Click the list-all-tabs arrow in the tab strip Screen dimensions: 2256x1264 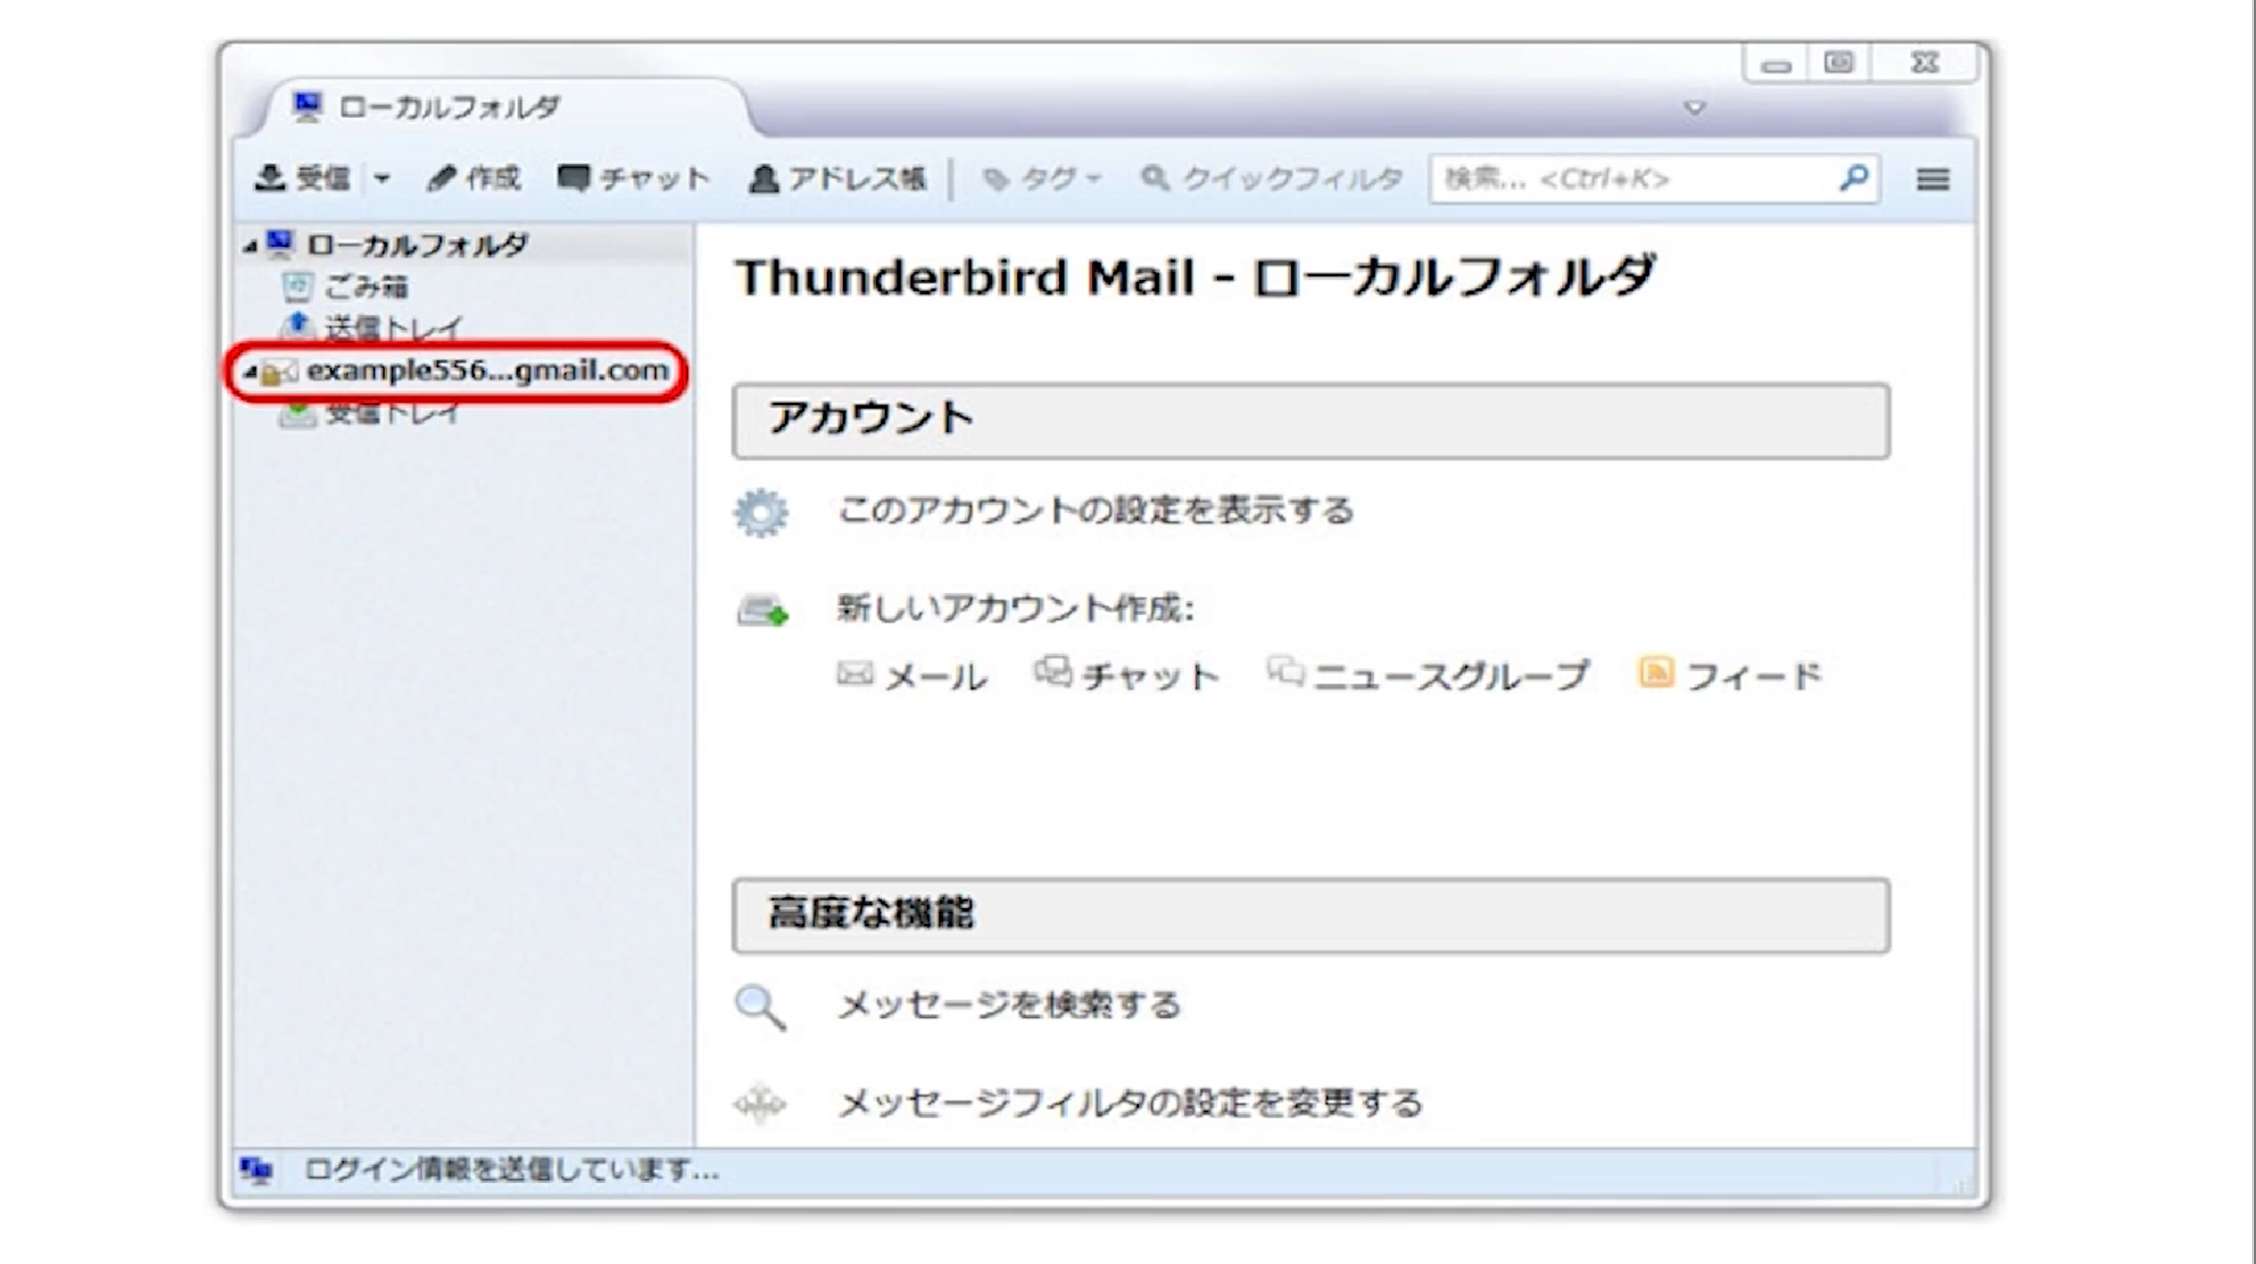coord(1694,107)
